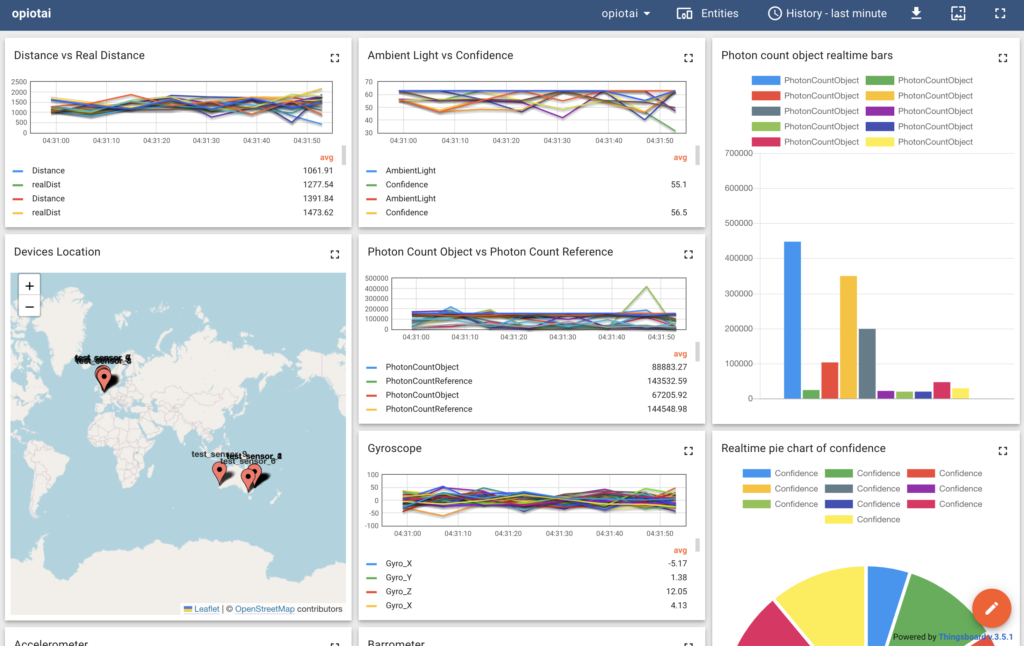Expand Ambient Light vs Confidence widget to fullscreen
Screen dimensions: 1024x646
click(x=688, y=58)
